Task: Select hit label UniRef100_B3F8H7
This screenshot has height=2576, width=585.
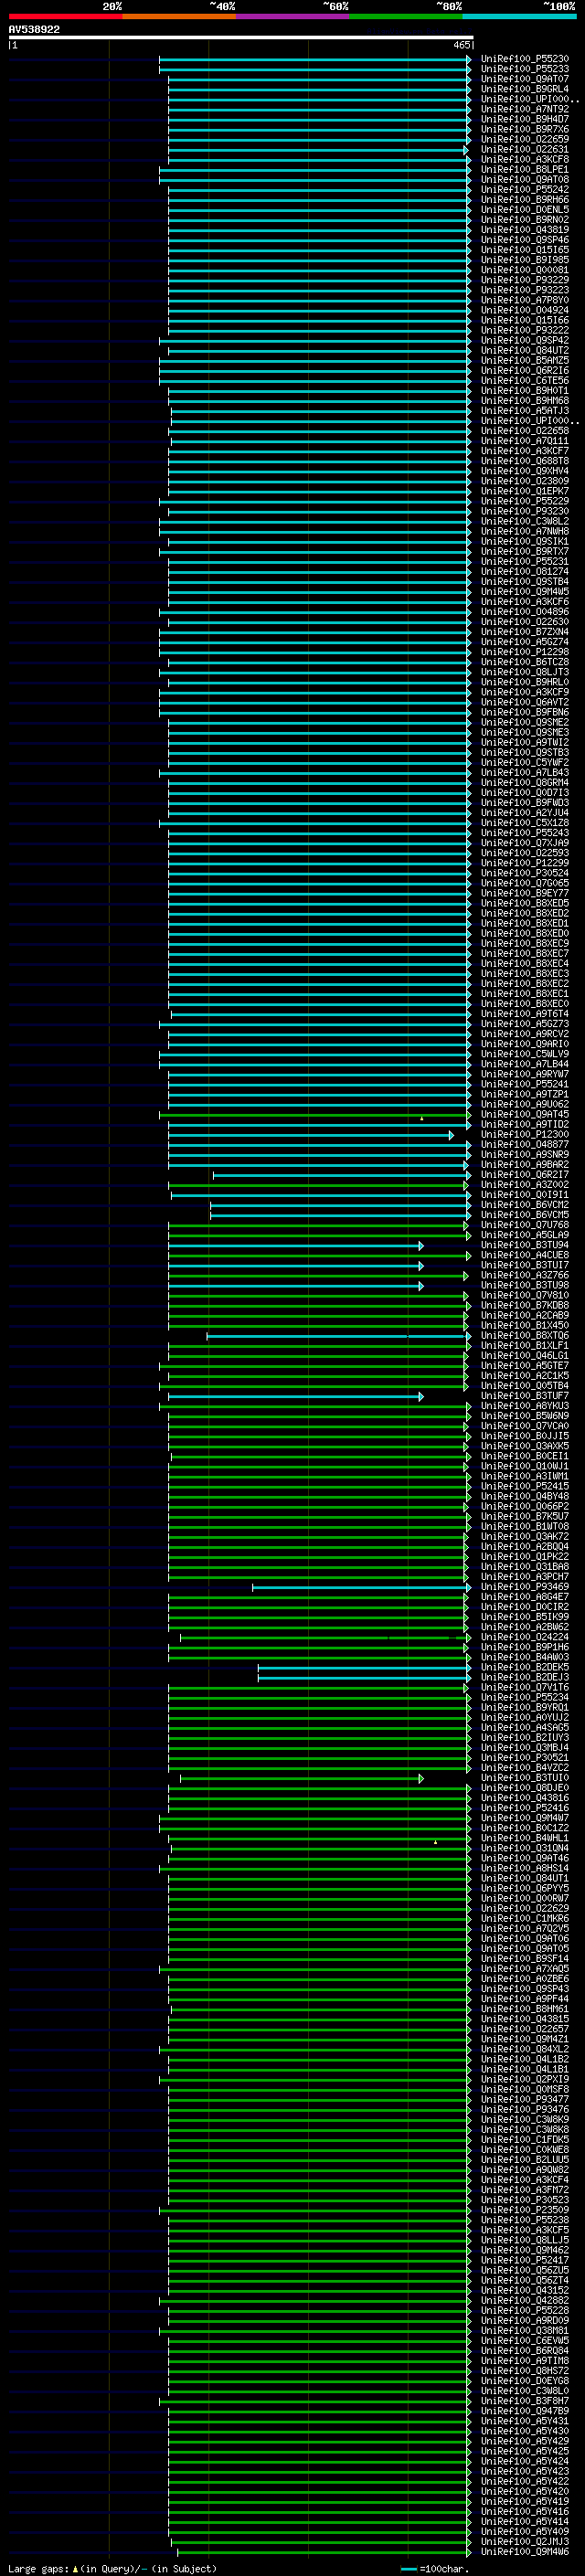Action: tap(524, 2401)
